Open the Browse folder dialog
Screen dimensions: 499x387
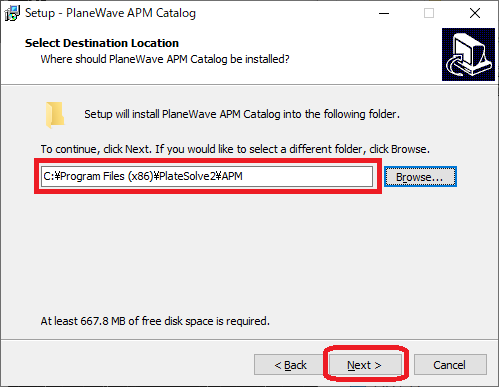pyautogui.click(x=420, y=177)
